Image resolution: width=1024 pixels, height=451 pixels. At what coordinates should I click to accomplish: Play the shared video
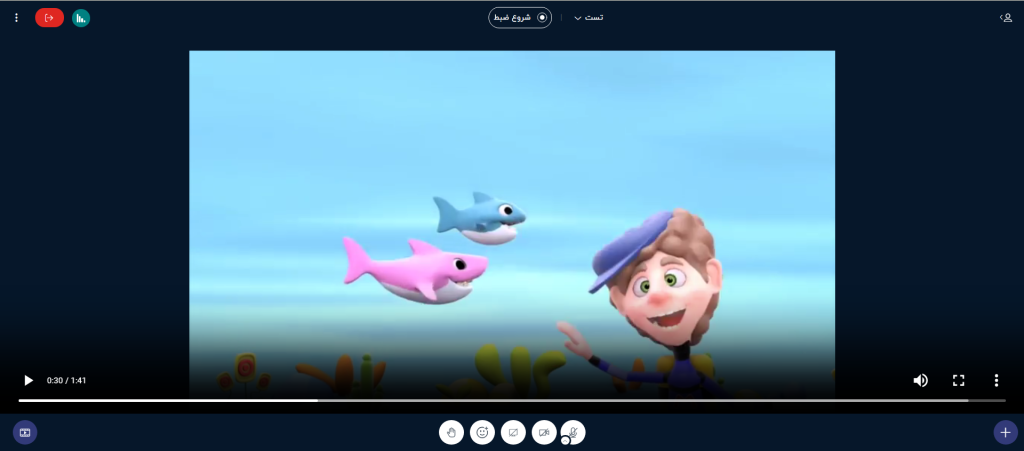coord(28,380)
